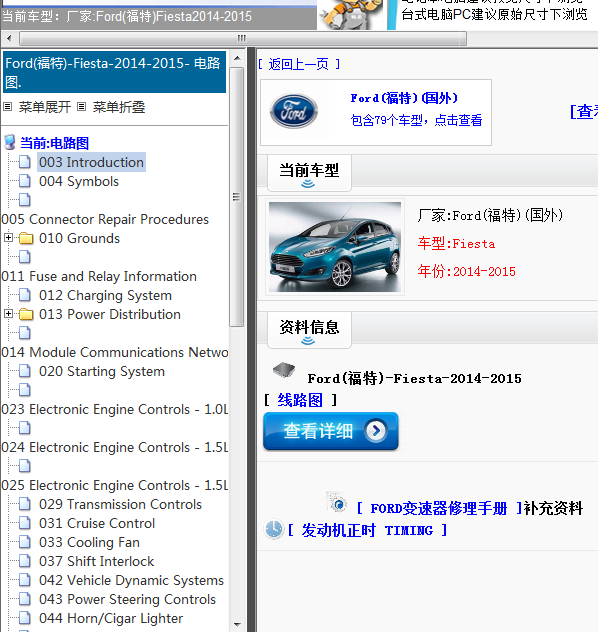Click the Ford-Fiesta-2014-2015 电路图 header

pyautogui.click(x=114, y=72)
